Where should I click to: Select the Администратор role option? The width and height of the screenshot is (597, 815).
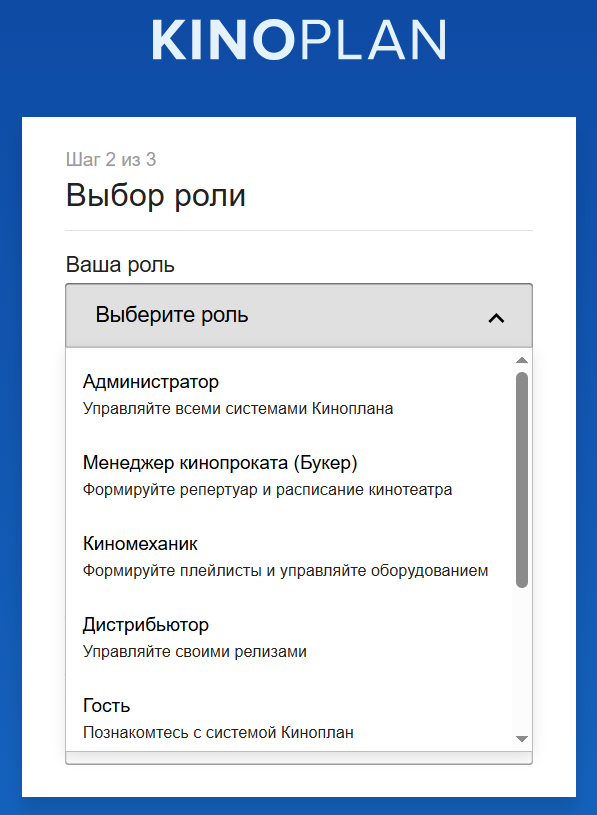(289, 394)
